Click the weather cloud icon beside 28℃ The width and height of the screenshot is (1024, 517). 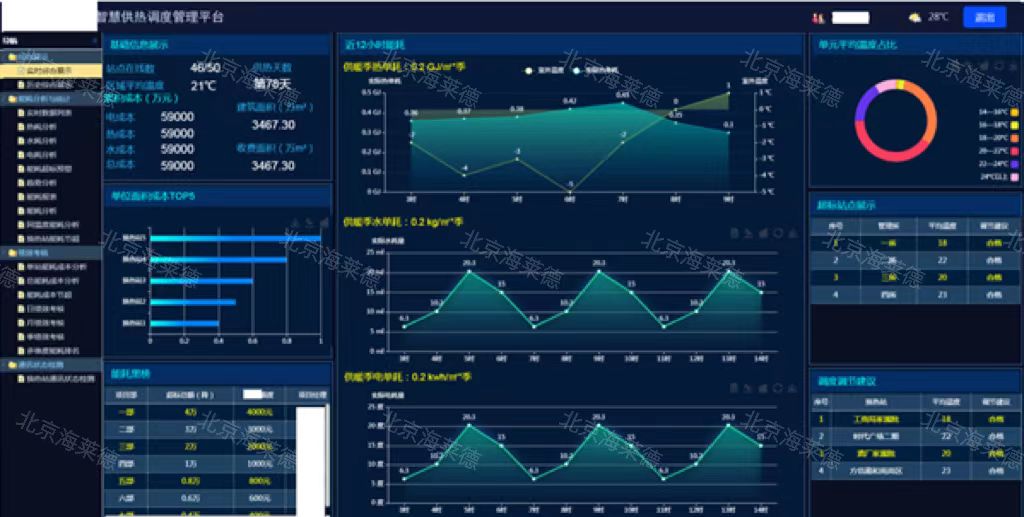[915, 18]
